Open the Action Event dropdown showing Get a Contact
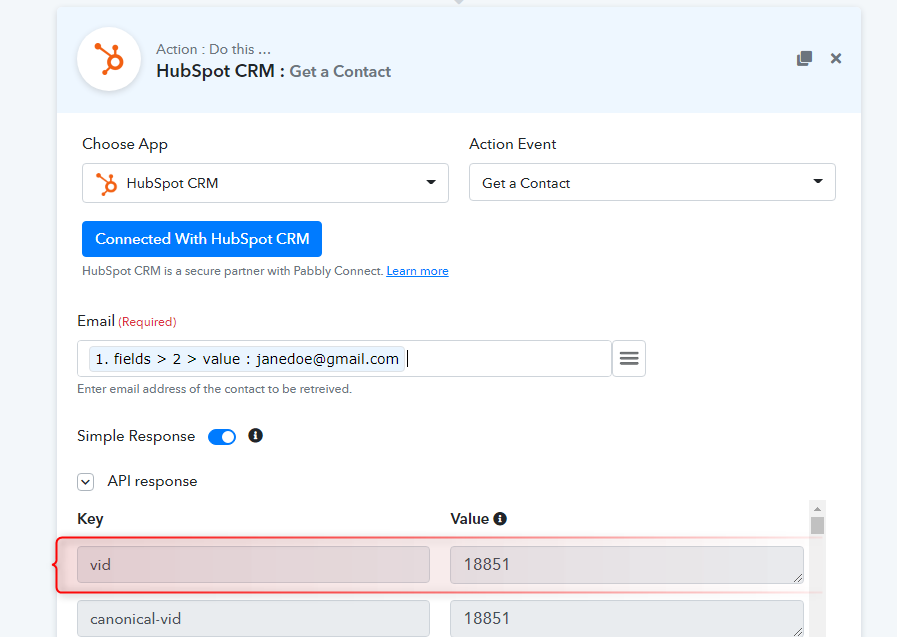 (x=652, y=182)
